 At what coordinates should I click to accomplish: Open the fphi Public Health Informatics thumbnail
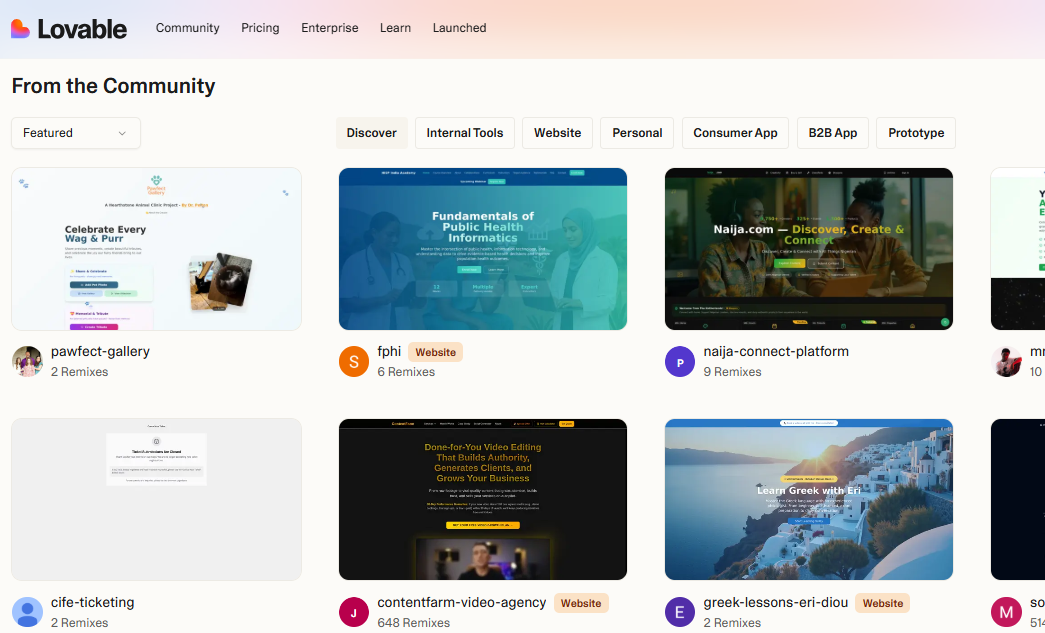(483, 249)
